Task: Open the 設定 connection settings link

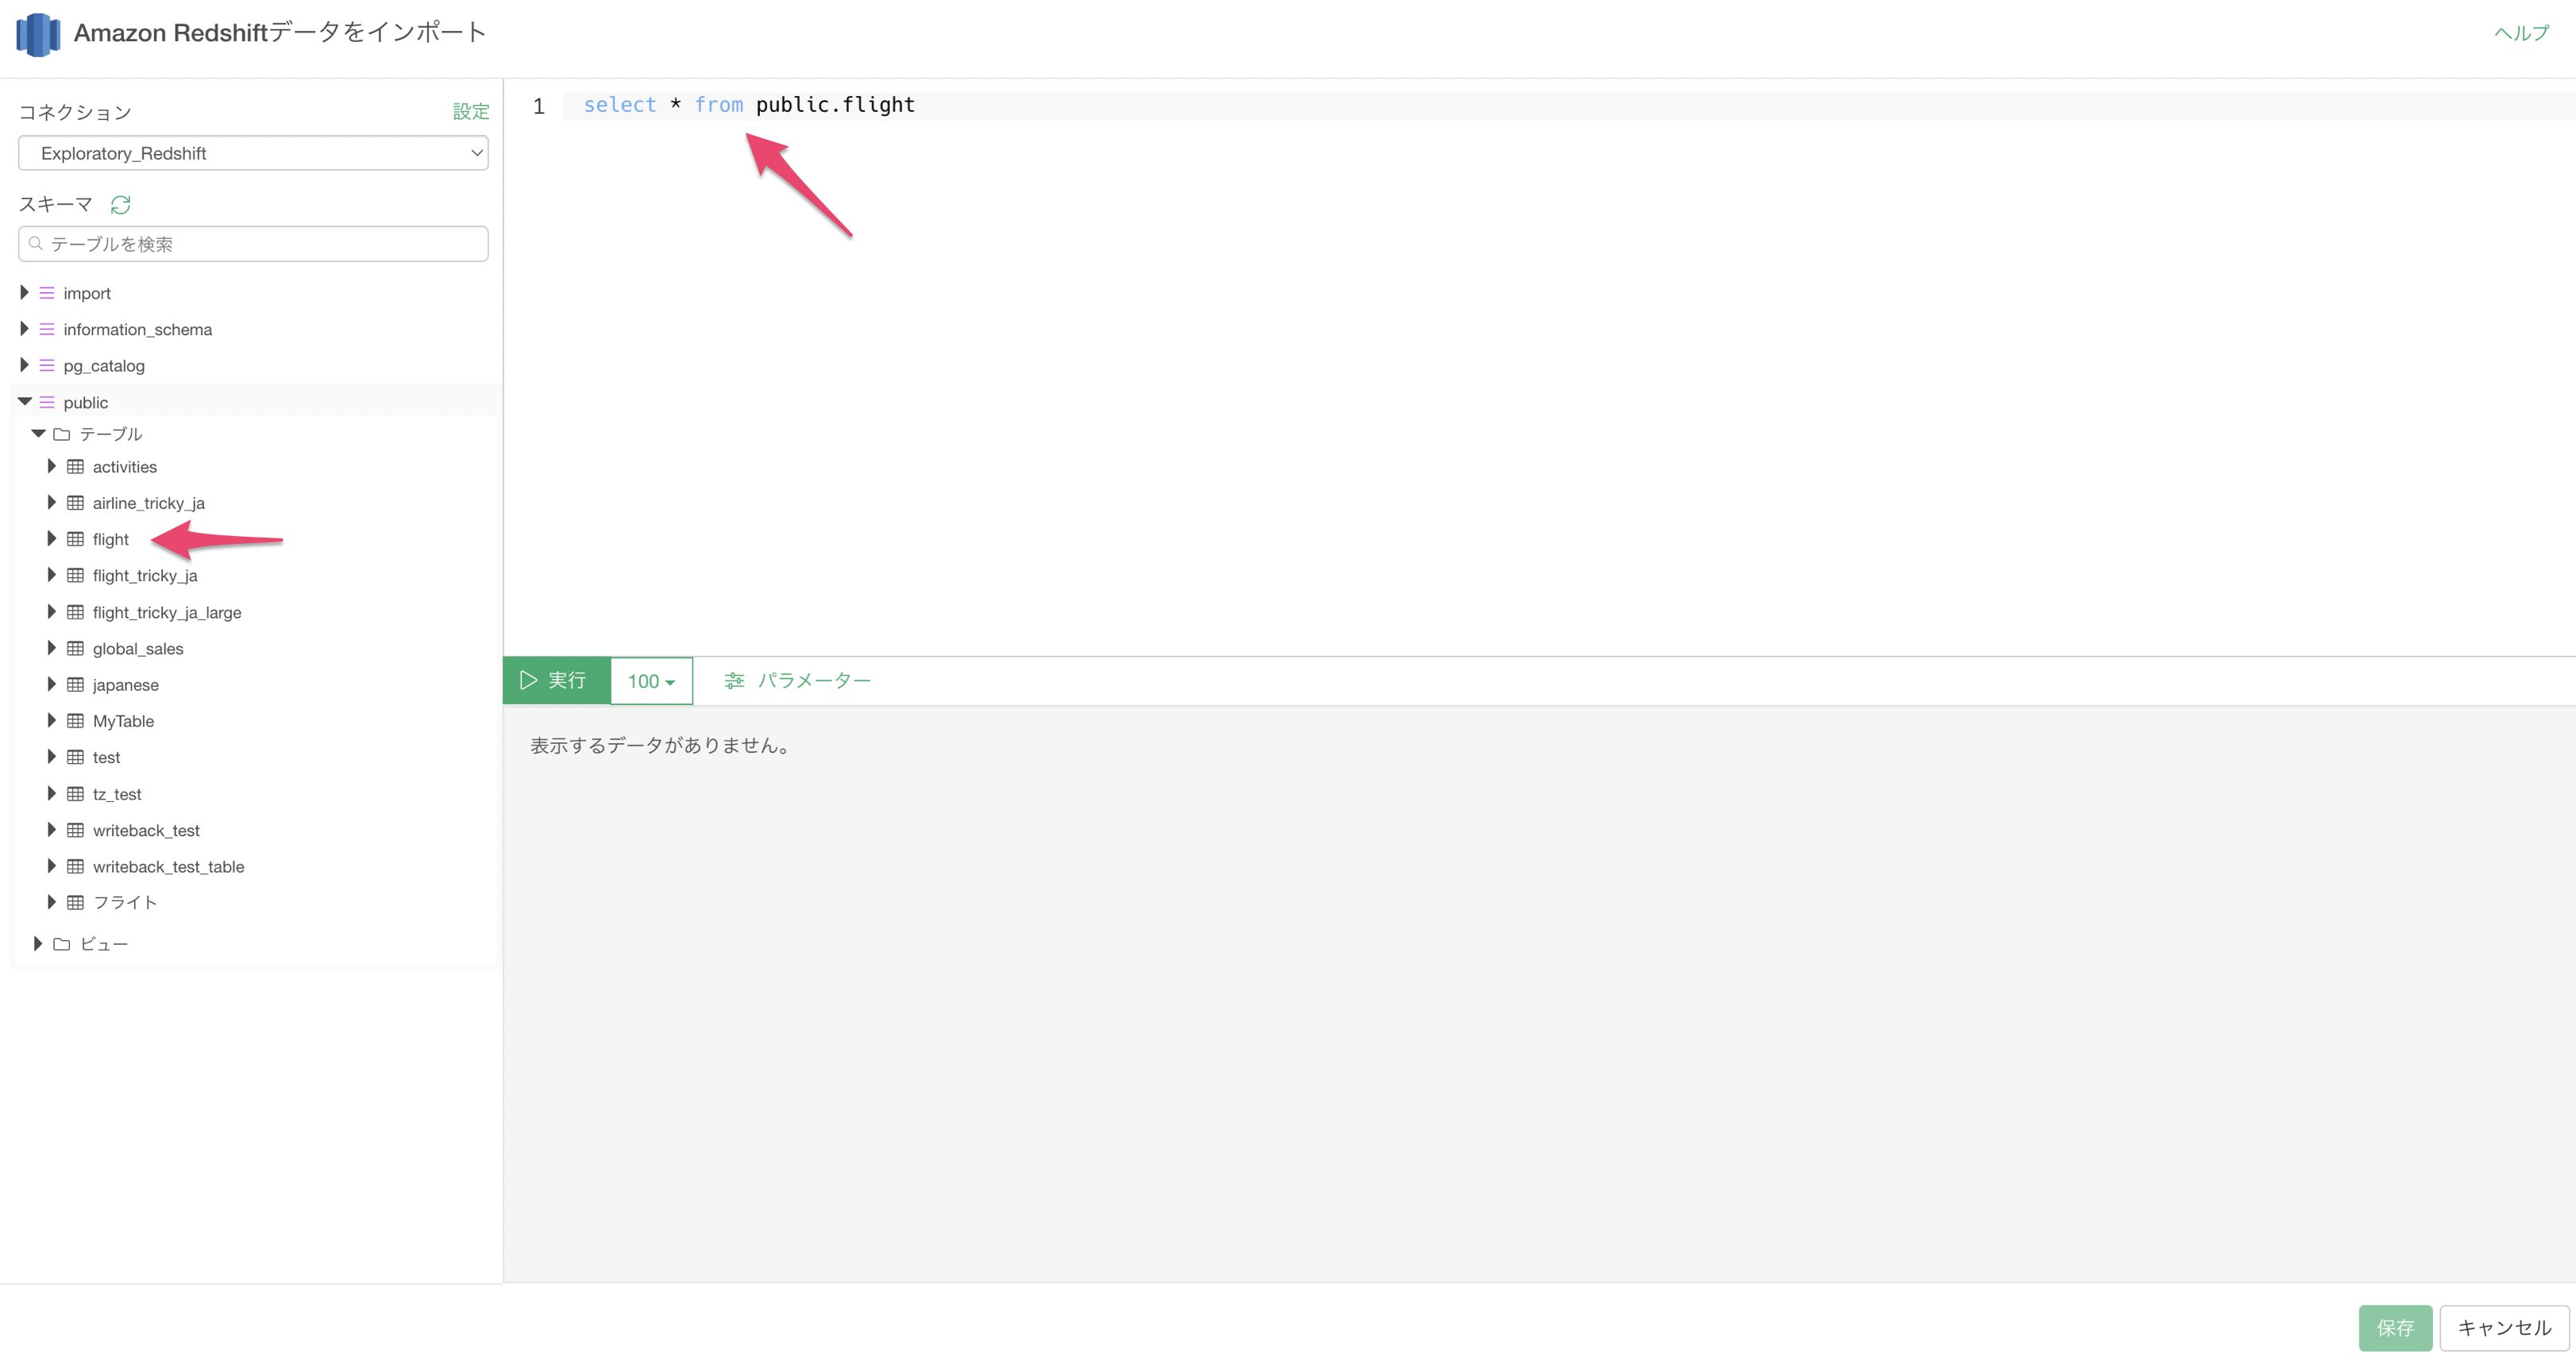Action: [471, 112]
